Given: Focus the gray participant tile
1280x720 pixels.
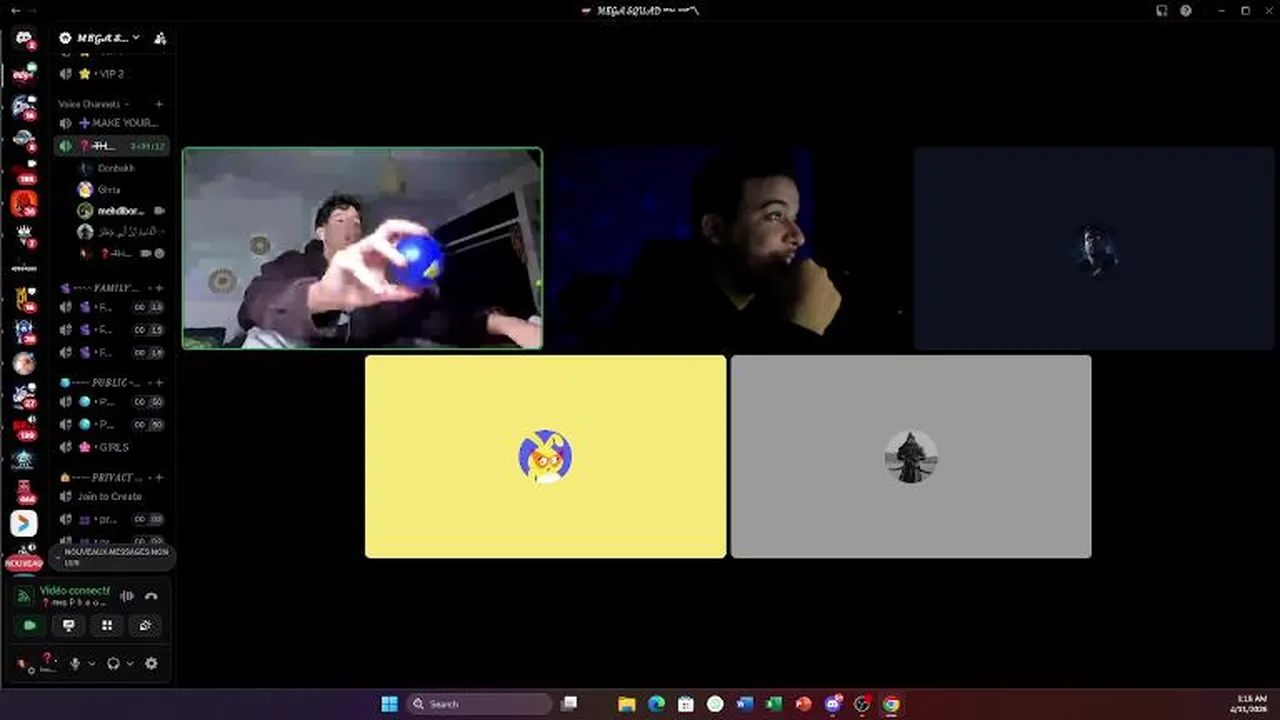Looking at the screenshot, I should (911, 456).
